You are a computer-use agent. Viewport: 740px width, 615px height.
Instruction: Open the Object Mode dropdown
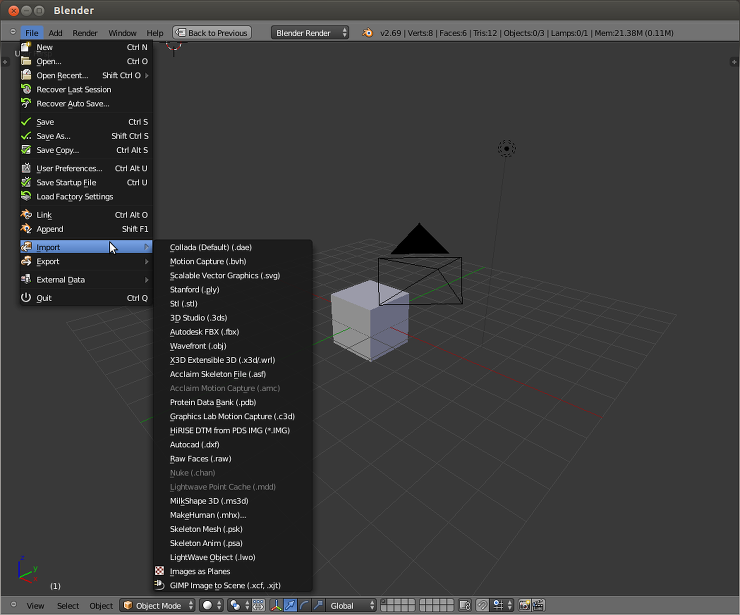point(158,606)
